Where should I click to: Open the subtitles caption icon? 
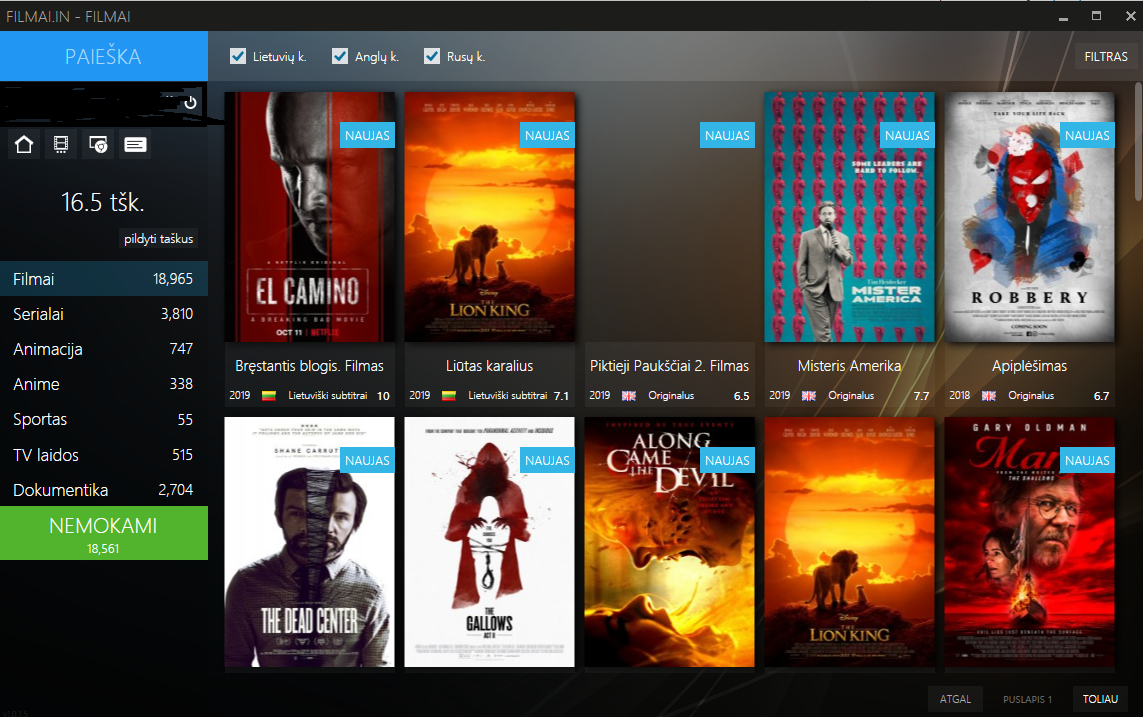pyautogui.click(x=135, y=144)
